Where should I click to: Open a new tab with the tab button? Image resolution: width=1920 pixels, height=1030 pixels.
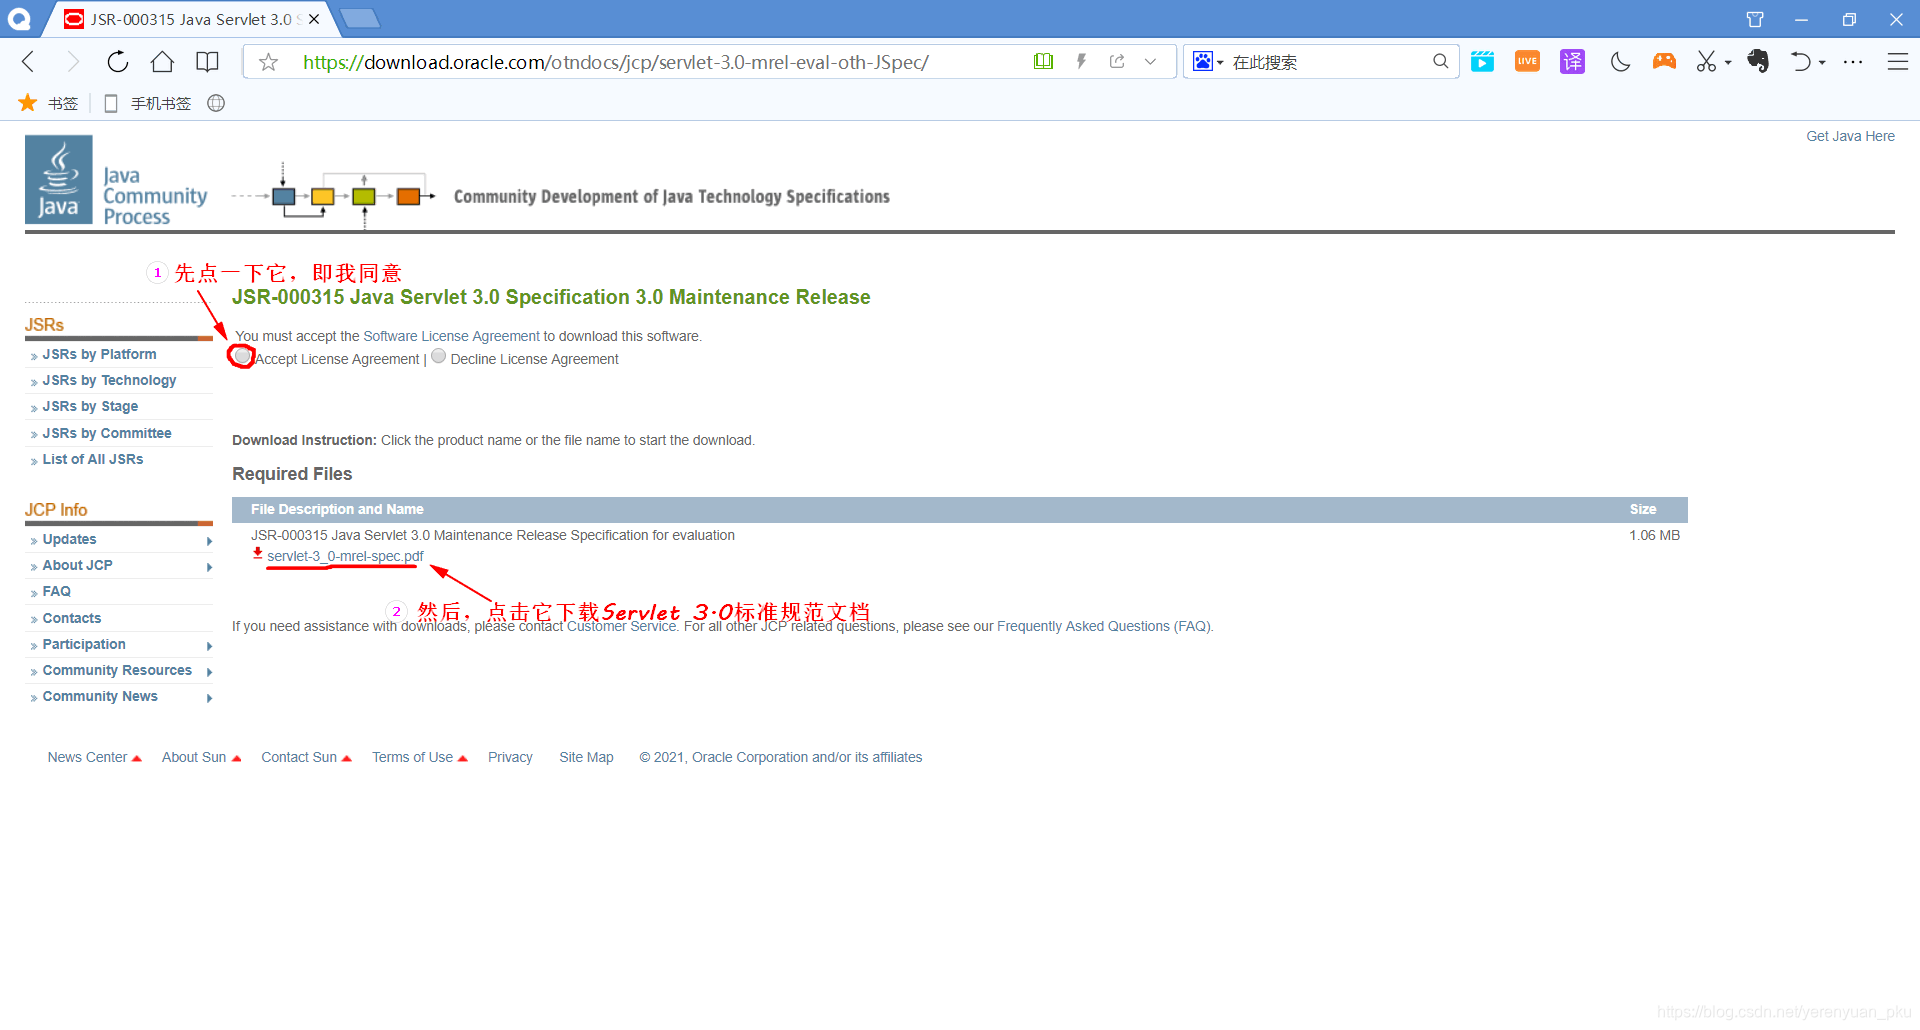(x=359, y=18)
